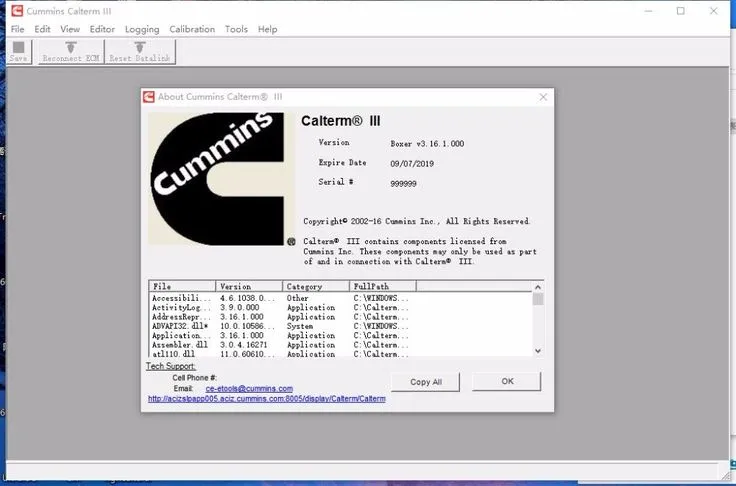
Task: Open the View menu
Action: pyautogui.click(x=70, y=29)
